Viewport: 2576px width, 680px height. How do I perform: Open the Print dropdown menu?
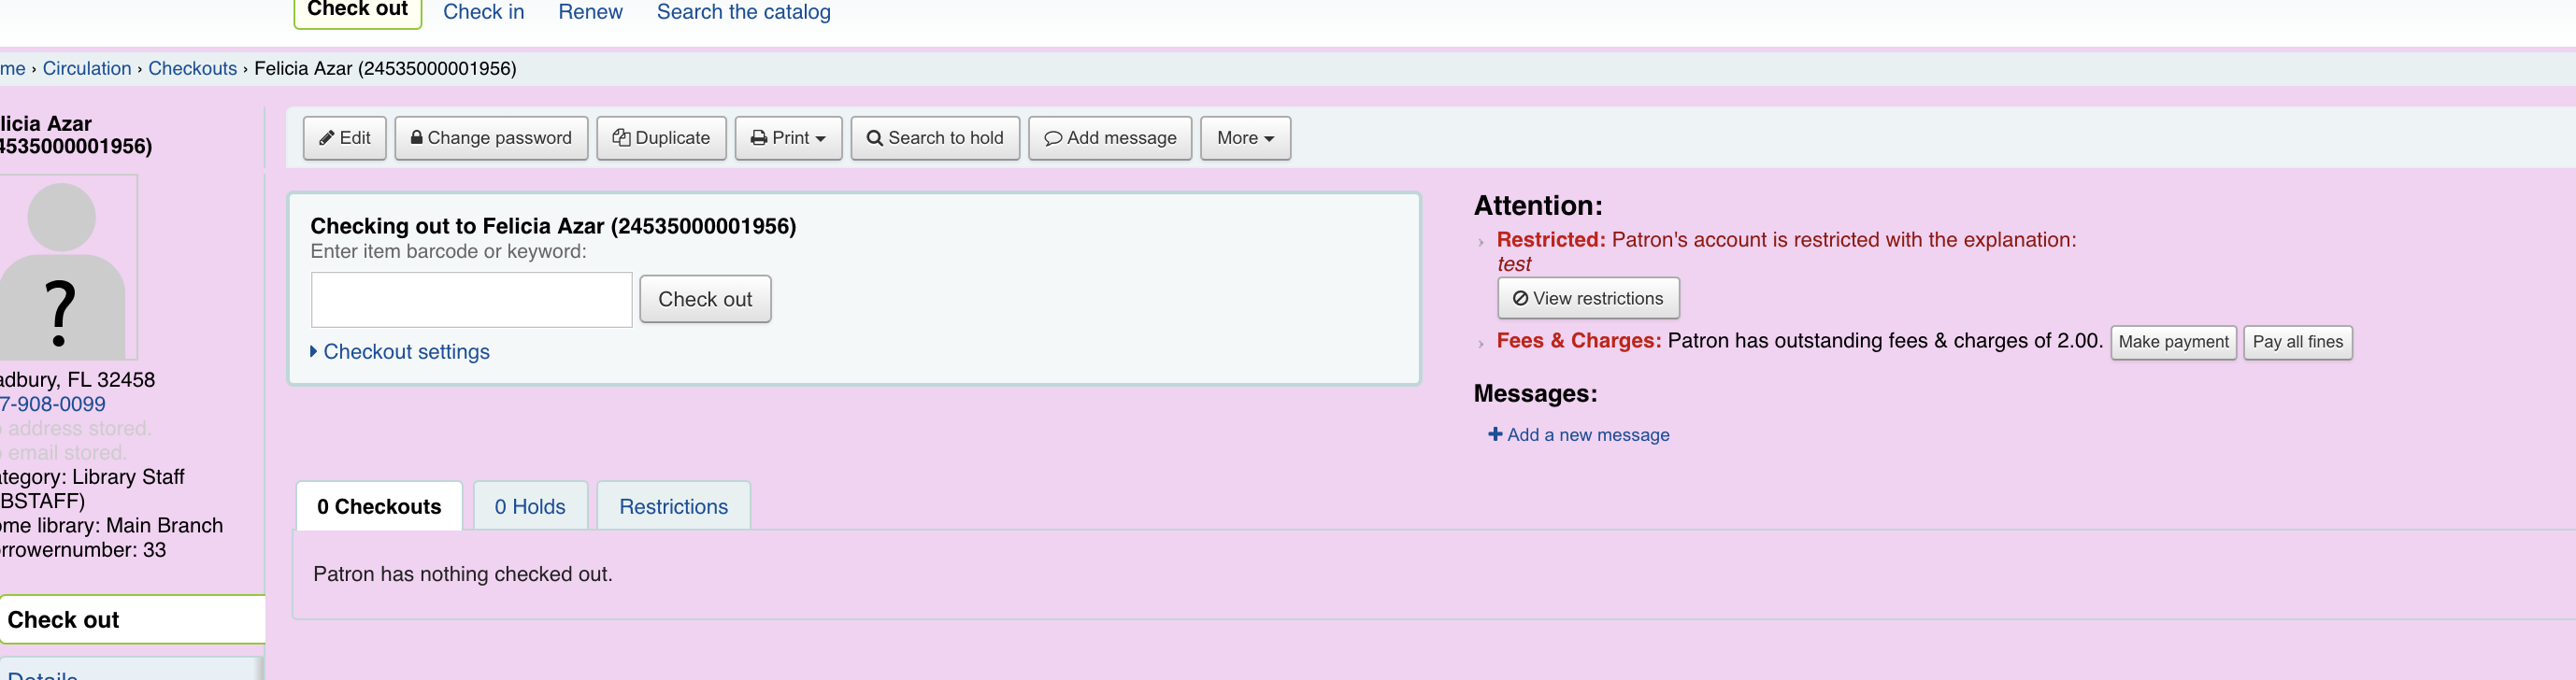click(x=787, y=138)
